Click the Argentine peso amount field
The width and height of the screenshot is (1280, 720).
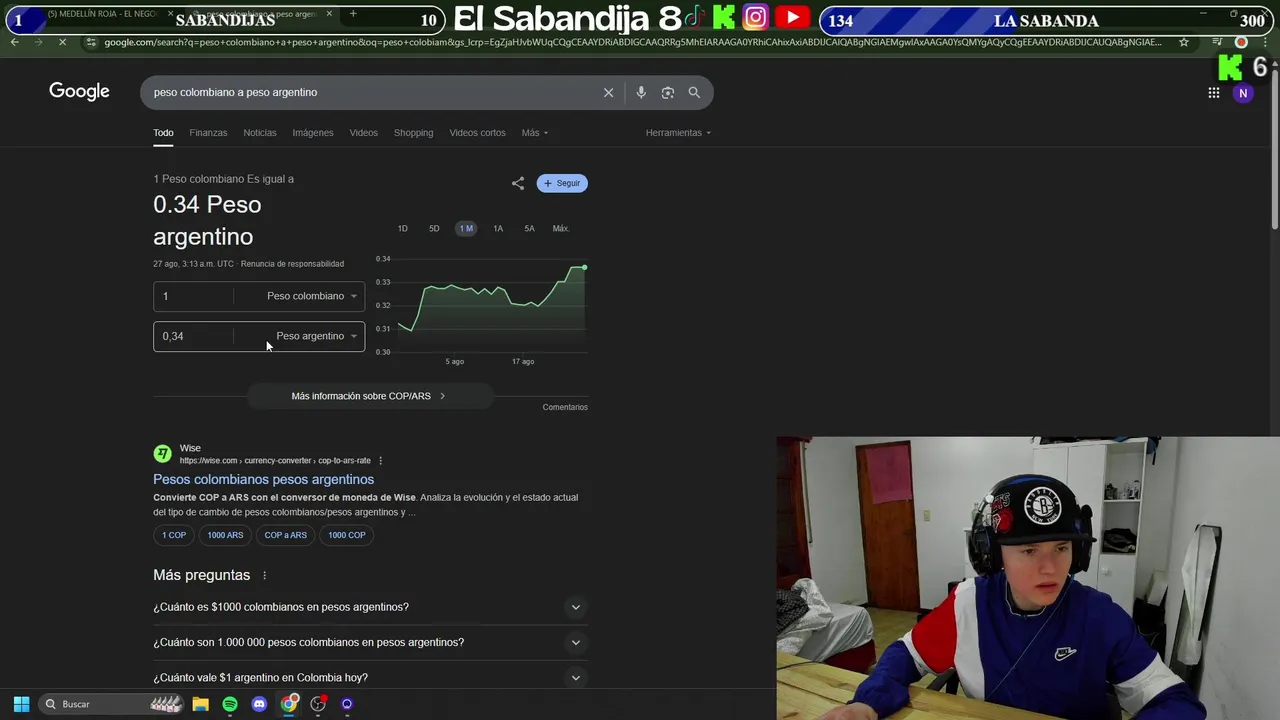pyautogui.click(x=194, y=336)
